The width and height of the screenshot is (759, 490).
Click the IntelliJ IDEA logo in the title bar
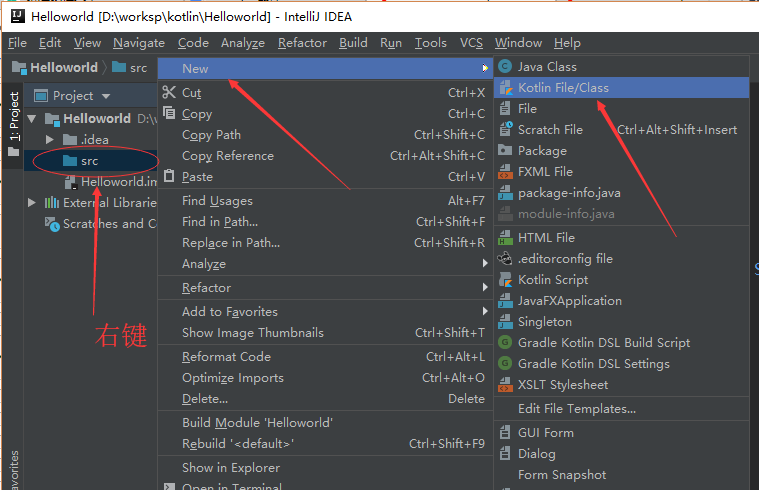point(18,16)
